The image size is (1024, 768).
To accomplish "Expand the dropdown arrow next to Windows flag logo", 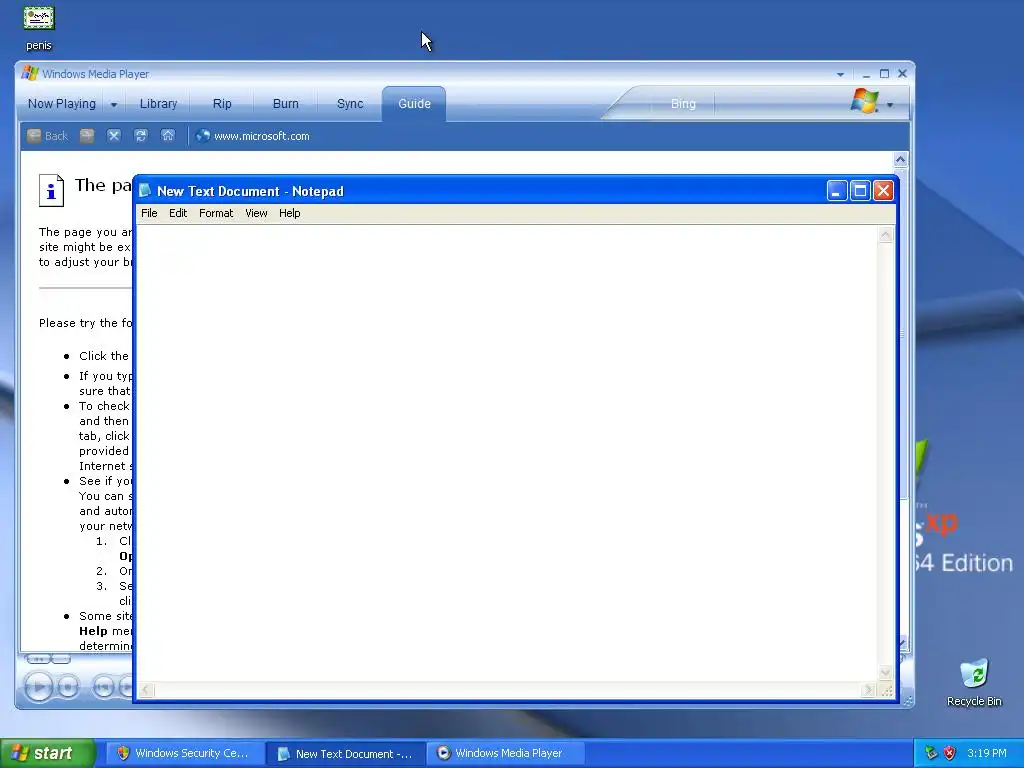I will pos(889,104).
